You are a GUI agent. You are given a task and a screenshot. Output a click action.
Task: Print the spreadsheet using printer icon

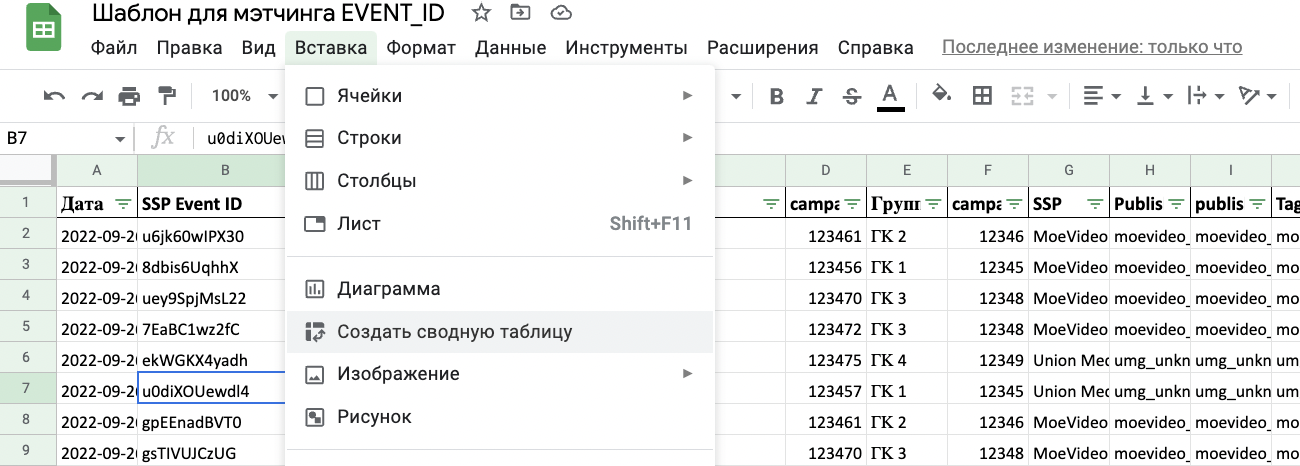coord(129,96)
